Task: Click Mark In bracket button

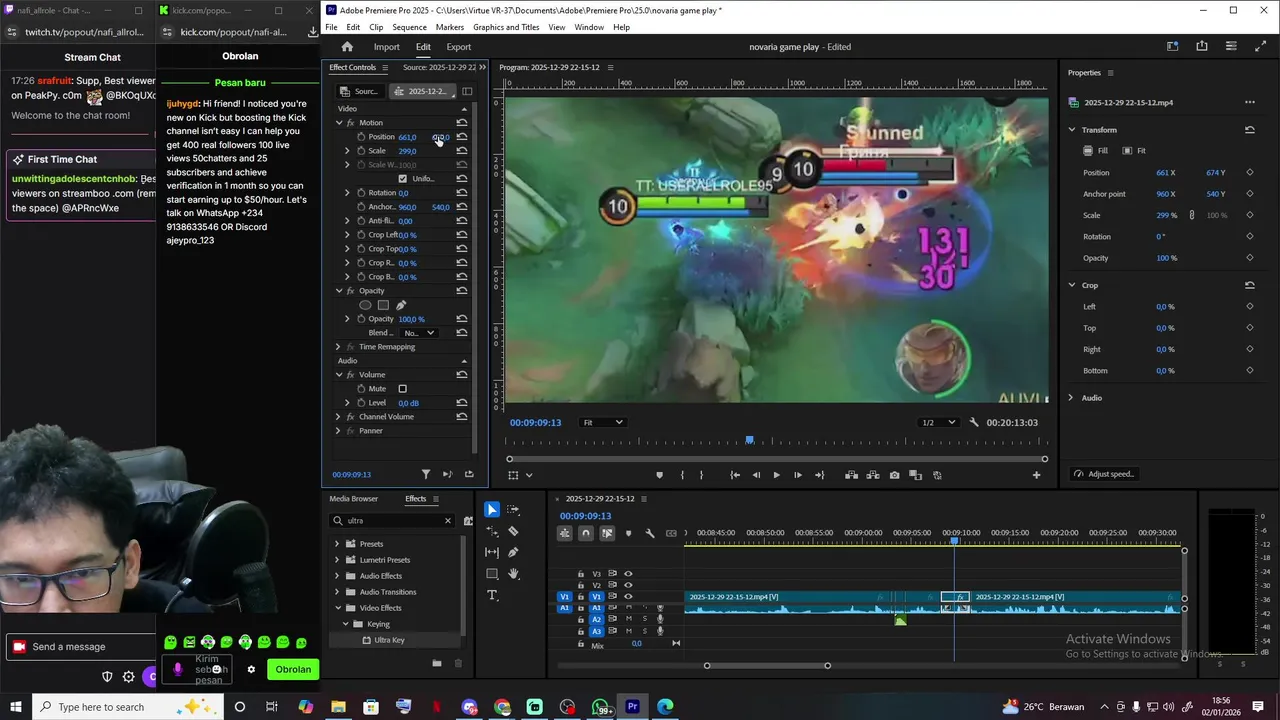Action: pyautogui.click(x=682, y=475)
